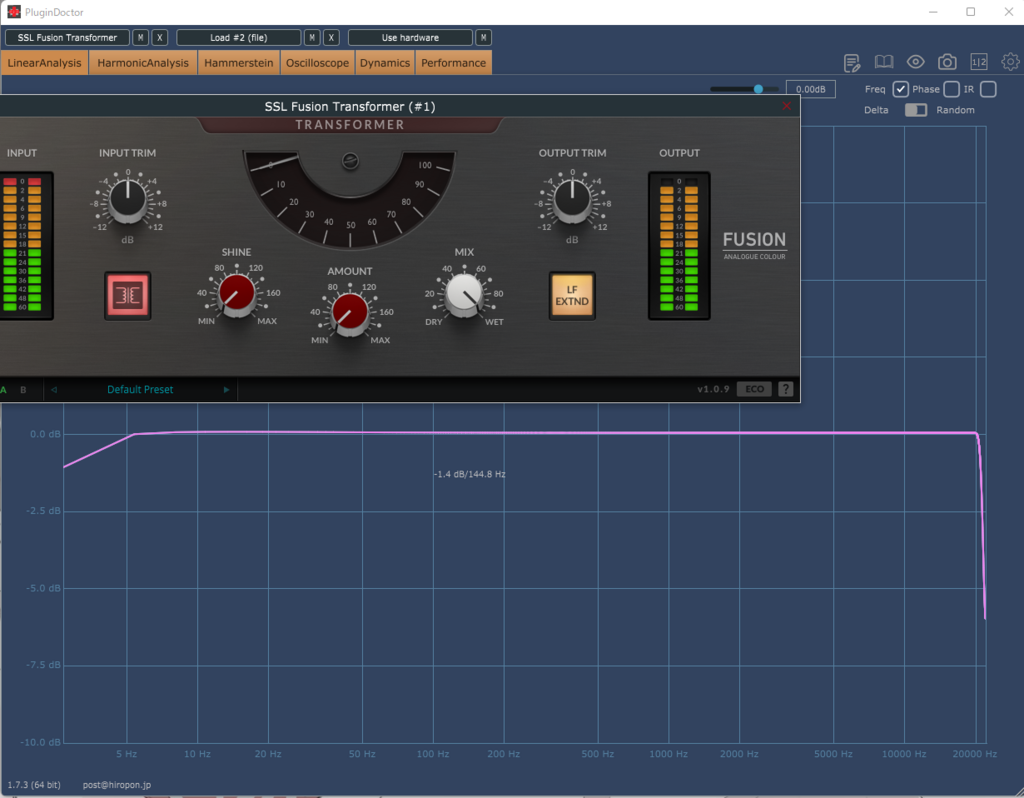Enable the IR checkbox
The height and width of the screenshot is (798, 1024).
pos(988,89)
